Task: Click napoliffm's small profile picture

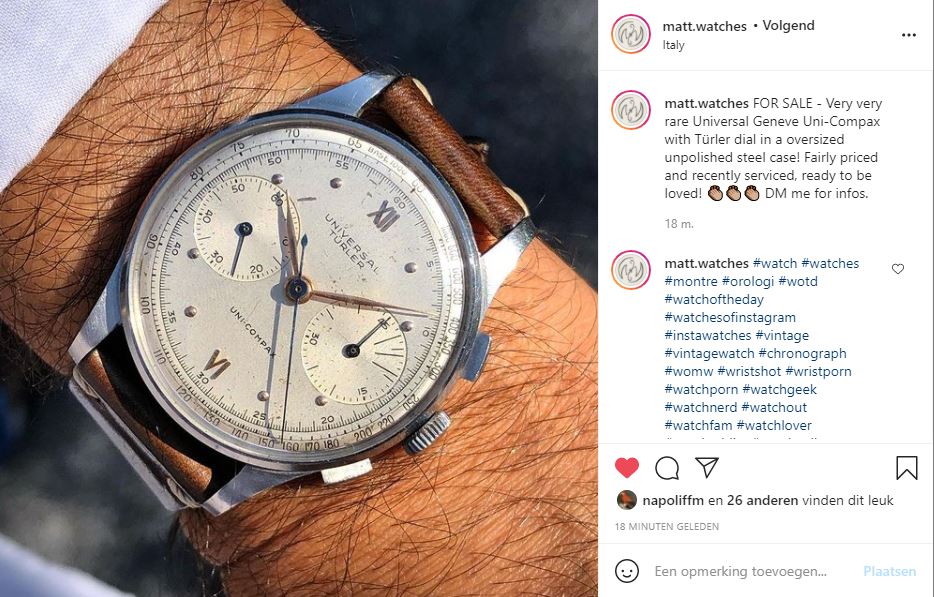Action: [627, 500]
